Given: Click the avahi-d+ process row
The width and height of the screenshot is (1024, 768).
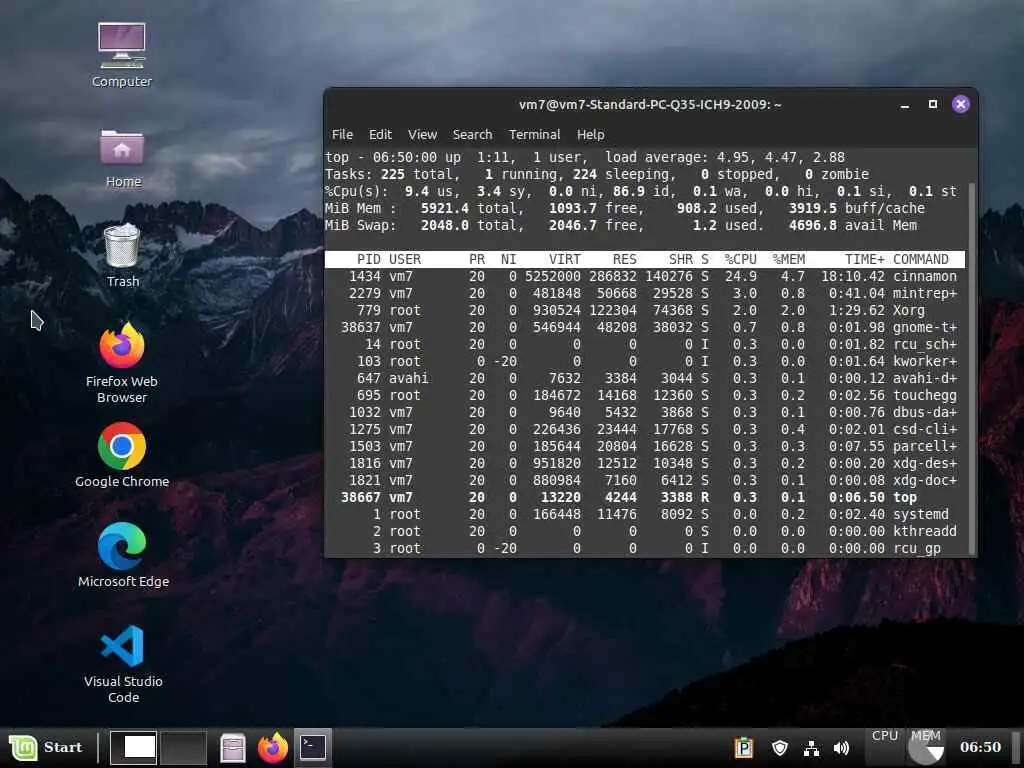Looking at the screenshot, I should pos(645,378).
